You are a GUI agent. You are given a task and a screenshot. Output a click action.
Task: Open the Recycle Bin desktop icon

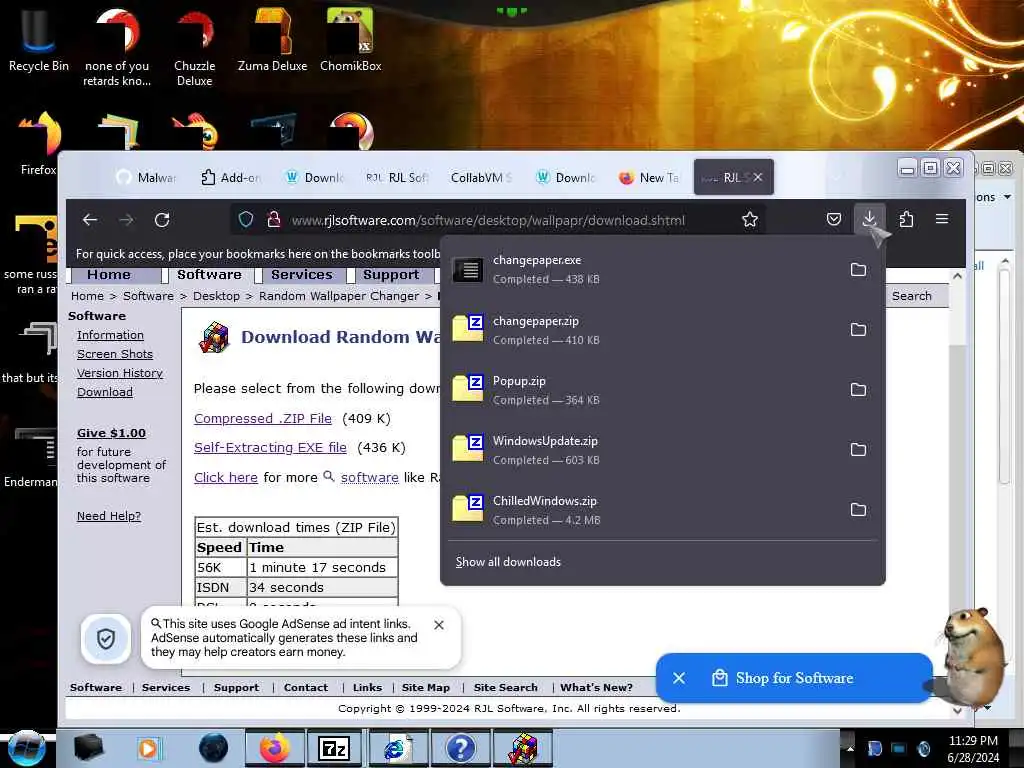[x=39, y=39]
